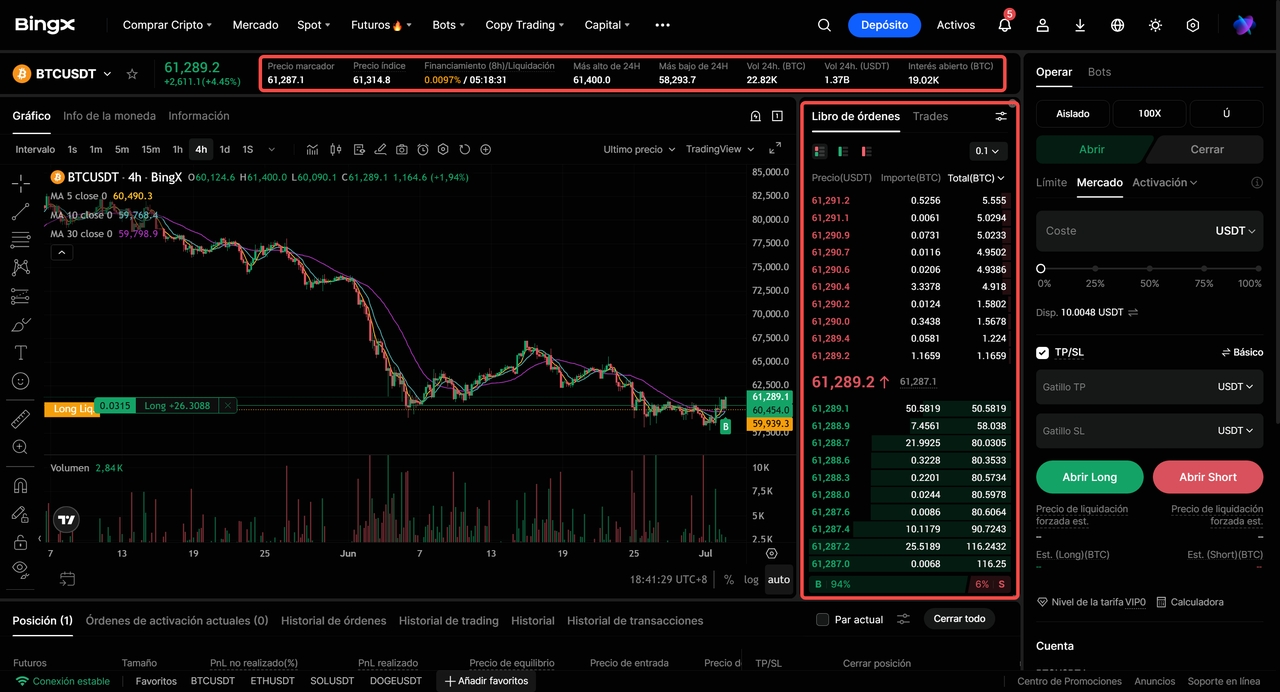The height and width of the screenshot is (692, 1280).
Task: Expand the chart to fullscreen
Action: coord(775,149)
